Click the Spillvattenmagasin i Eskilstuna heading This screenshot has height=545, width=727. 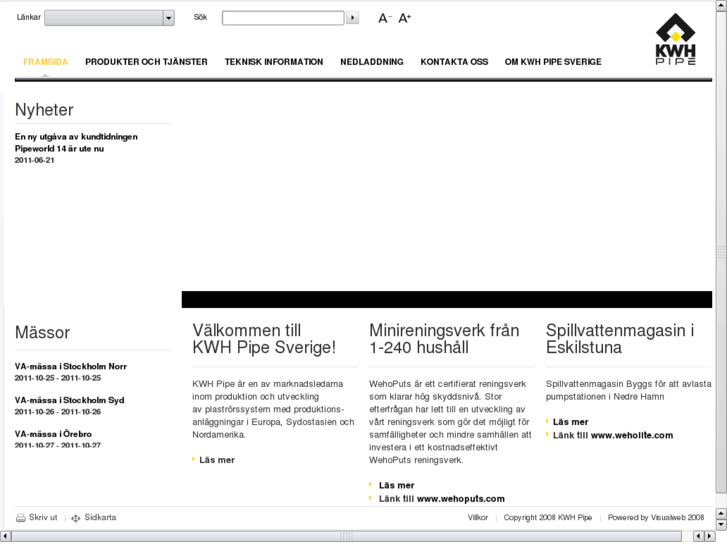click(620, 339)
